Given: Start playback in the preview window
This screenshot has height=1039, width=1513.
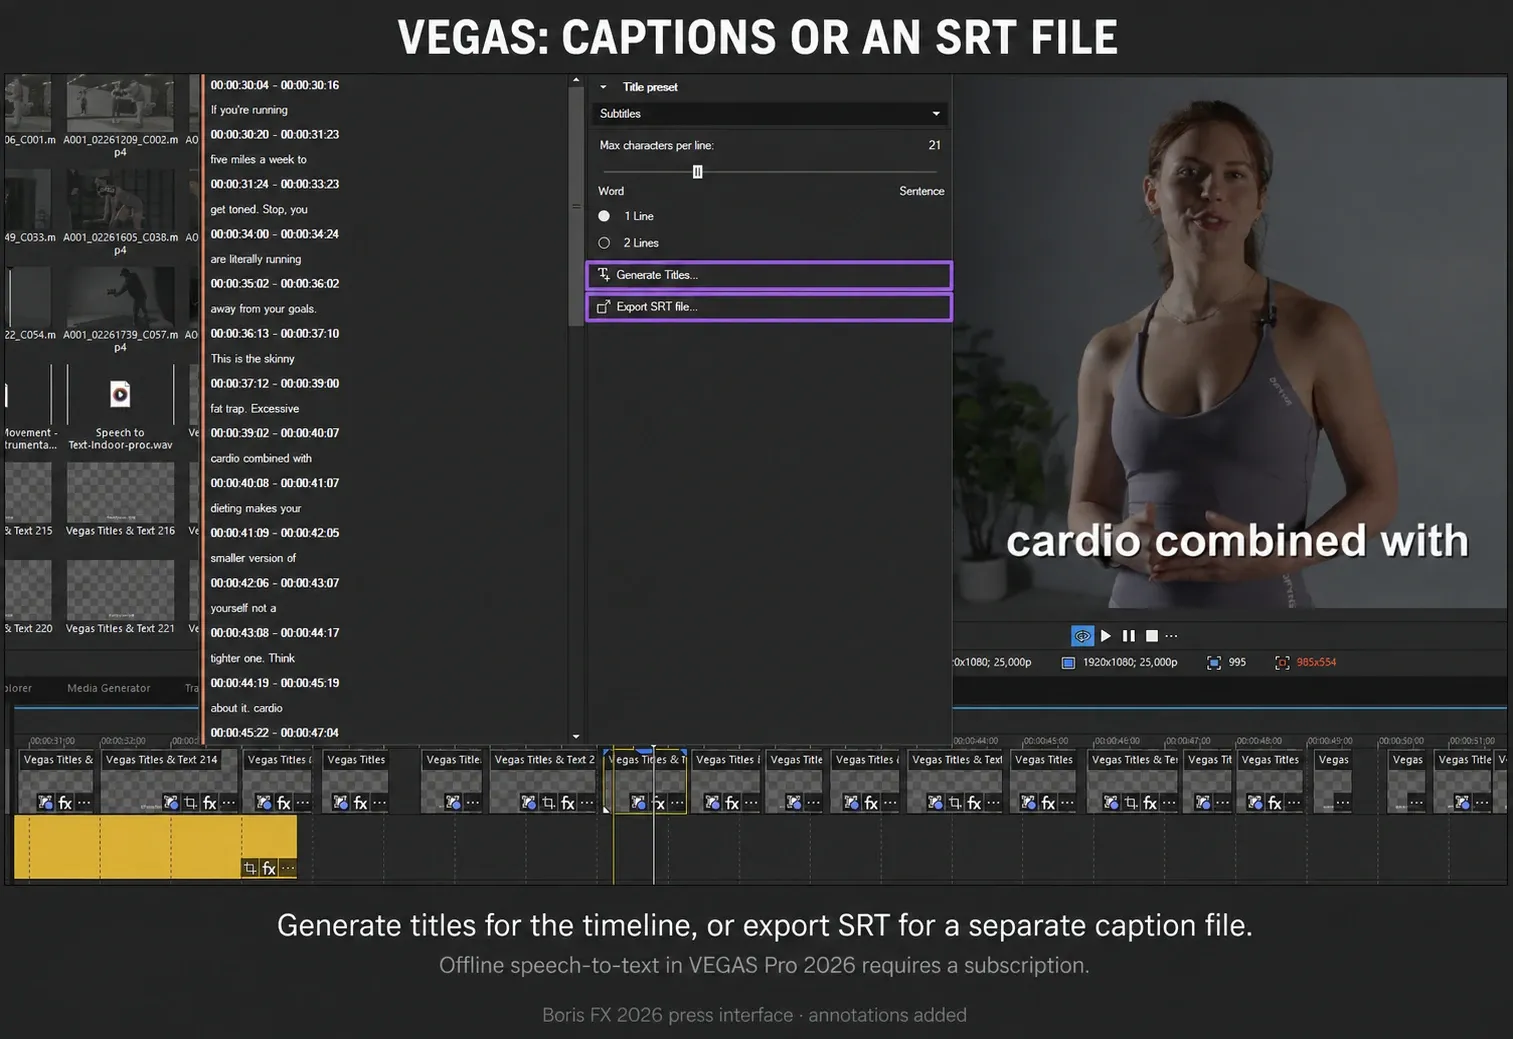Looking at the screenshot, I should tap(1106, 636).
